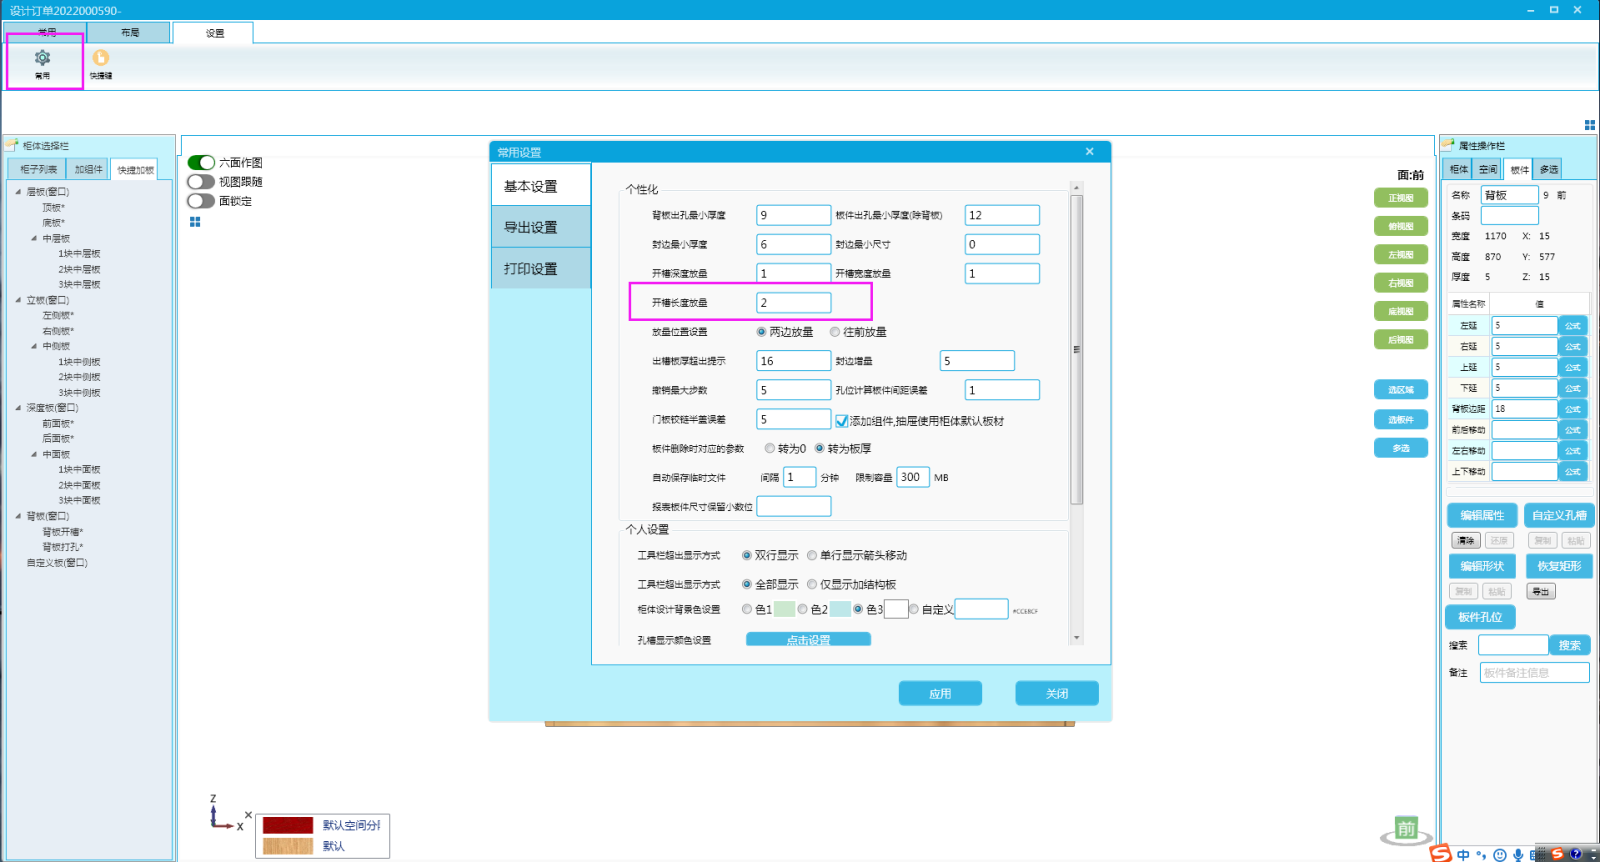This screenshot has height=862, width=1600.
Task: Click the 前 view cube
Action: point(1406,828)
